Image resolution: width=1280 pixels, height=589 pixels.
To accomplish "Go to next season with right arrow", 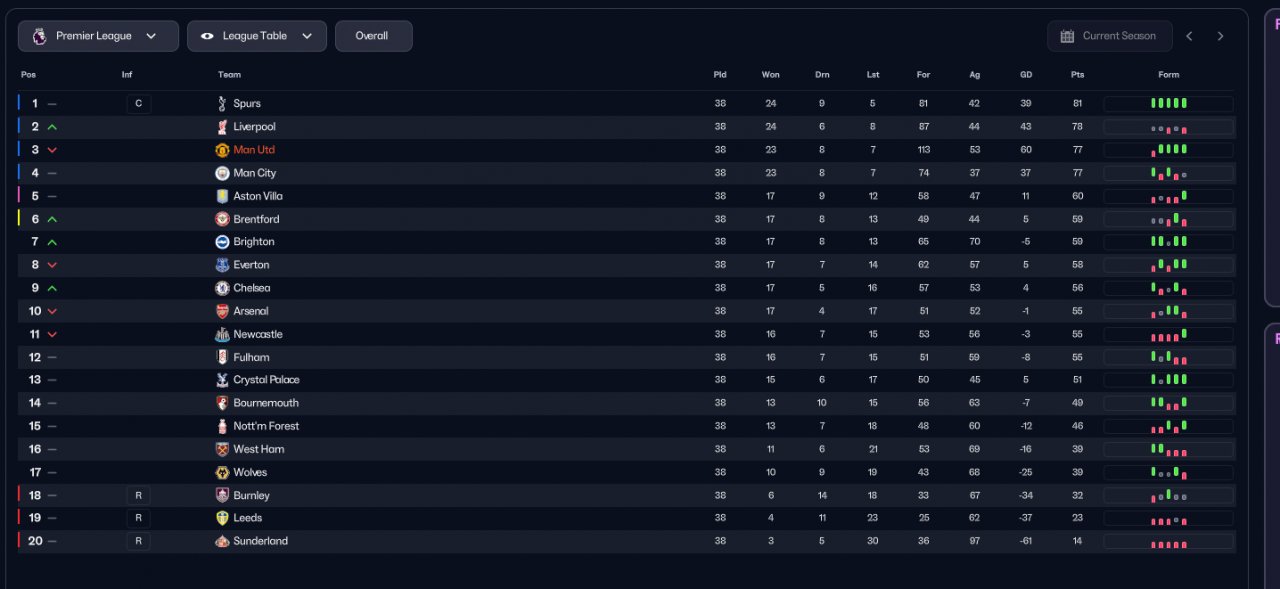I will point(1220,36).
